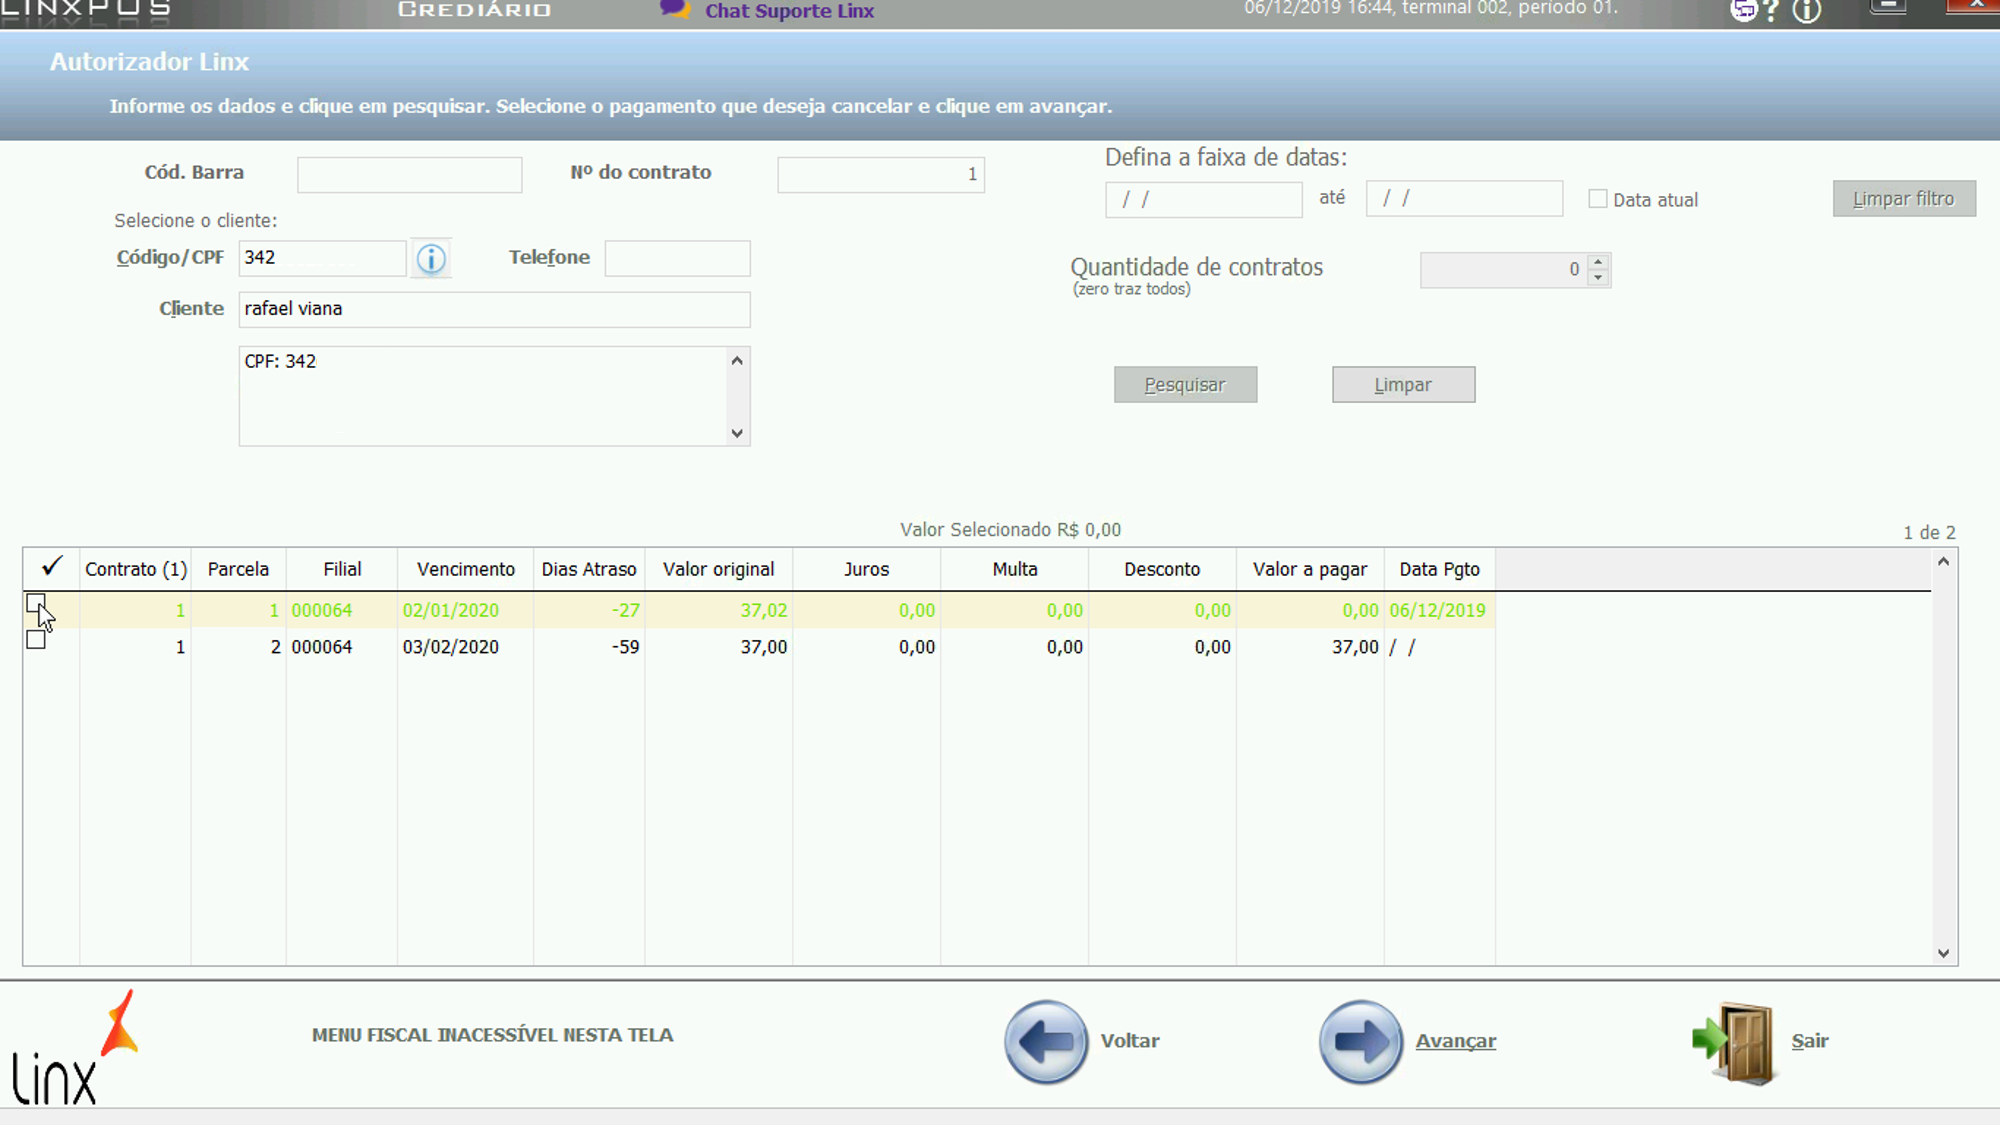Click the info icon beside Código/CPF
2000x1125 pixels.
click(x=431, y=259)
